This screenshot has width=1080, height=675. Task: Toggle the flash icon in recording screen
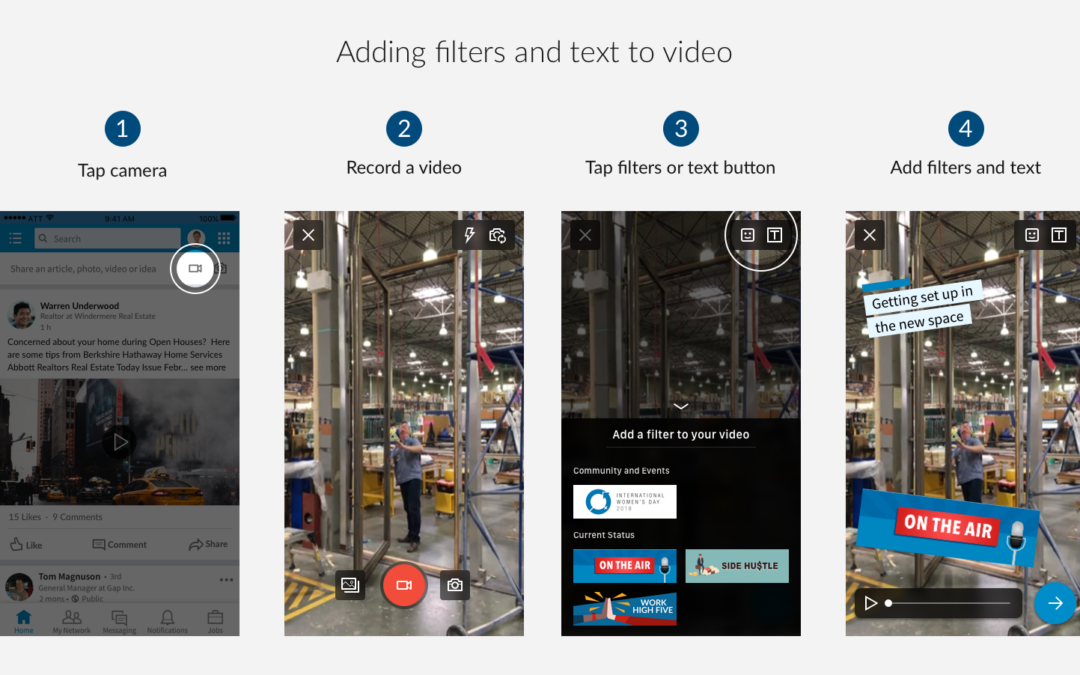469,235
